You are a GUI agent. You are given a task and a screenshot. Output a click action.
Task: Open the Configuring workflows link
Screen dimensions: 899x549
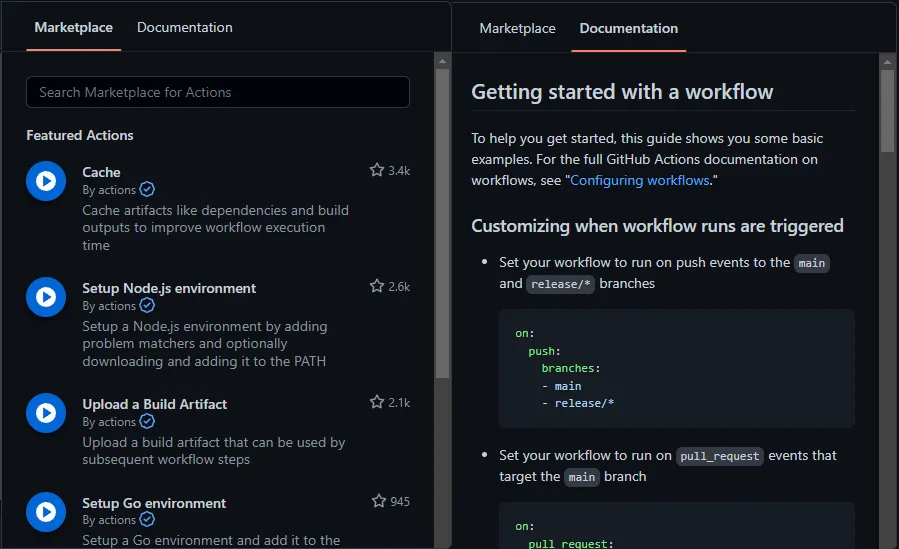[640, 181]
